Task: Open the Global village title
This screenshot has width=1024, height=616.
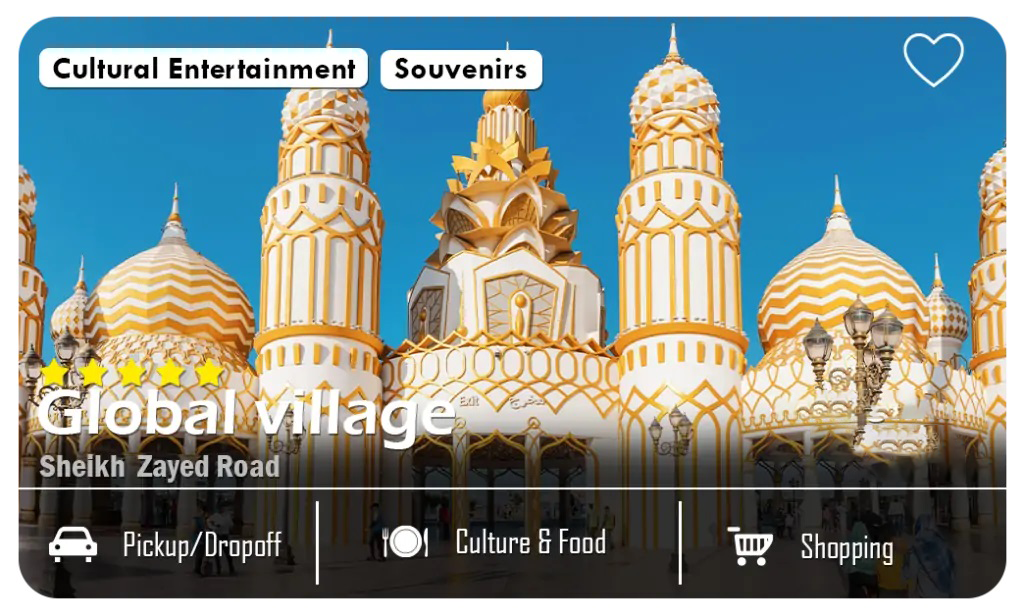Action: click(x=246, y=414)
